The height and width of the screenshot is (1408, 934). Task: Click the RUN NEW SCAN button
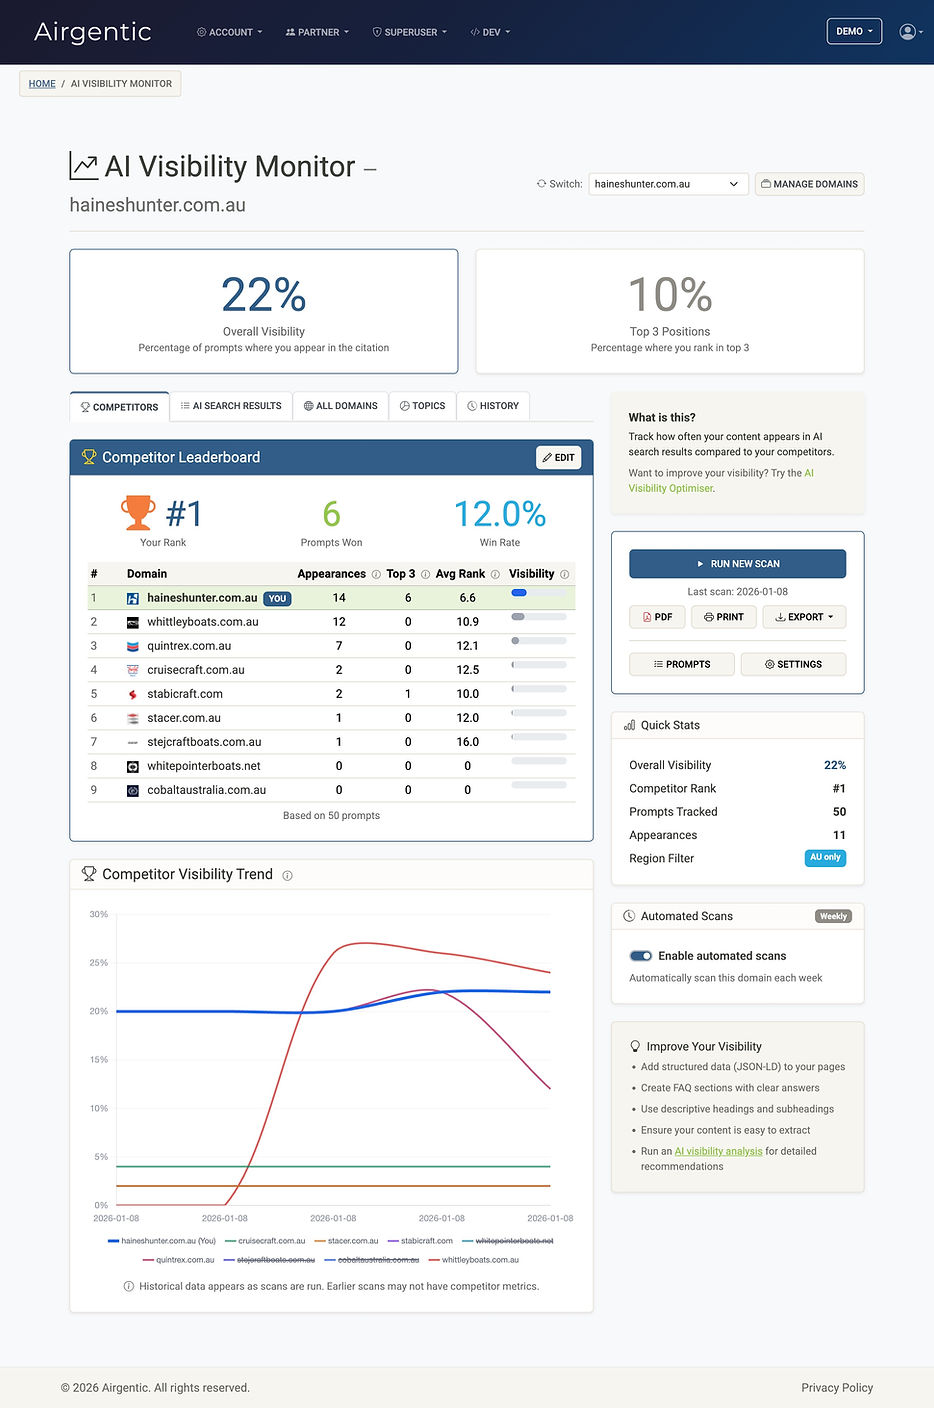click(x=737, y=564)
